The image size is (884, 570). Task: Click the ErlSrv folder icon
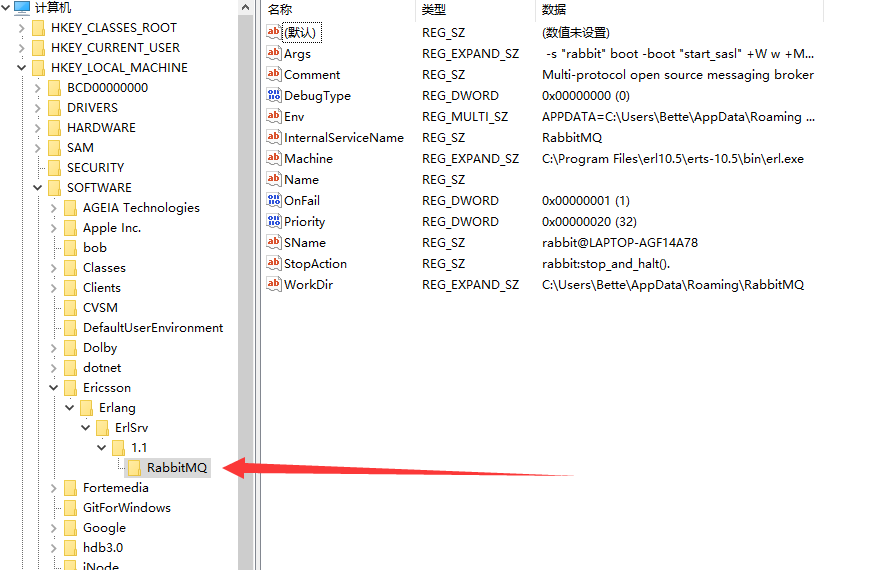(x=103, y=427)
